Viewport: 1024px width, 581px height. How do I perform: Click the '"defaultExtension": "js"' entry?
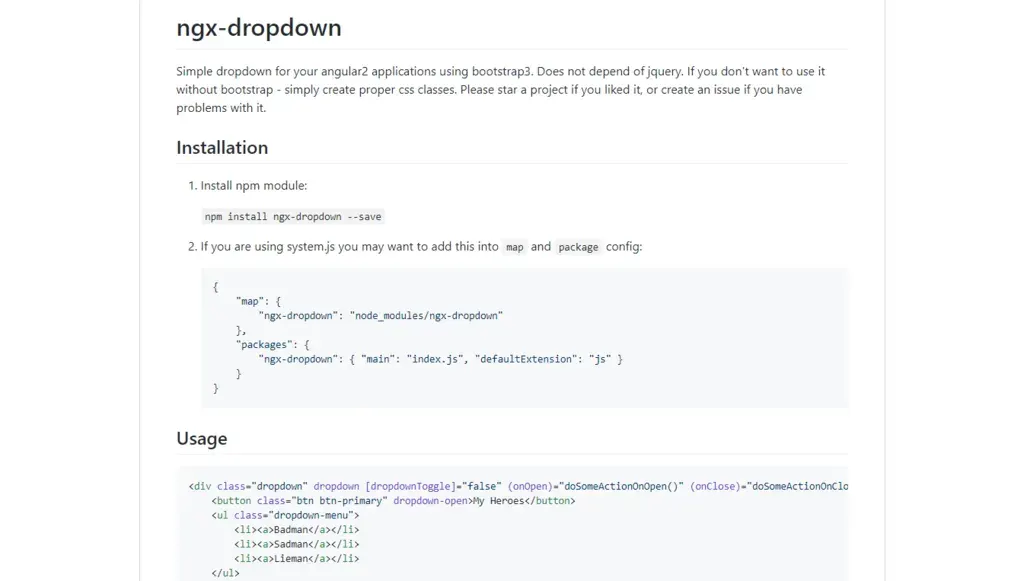tap(543, 359)
